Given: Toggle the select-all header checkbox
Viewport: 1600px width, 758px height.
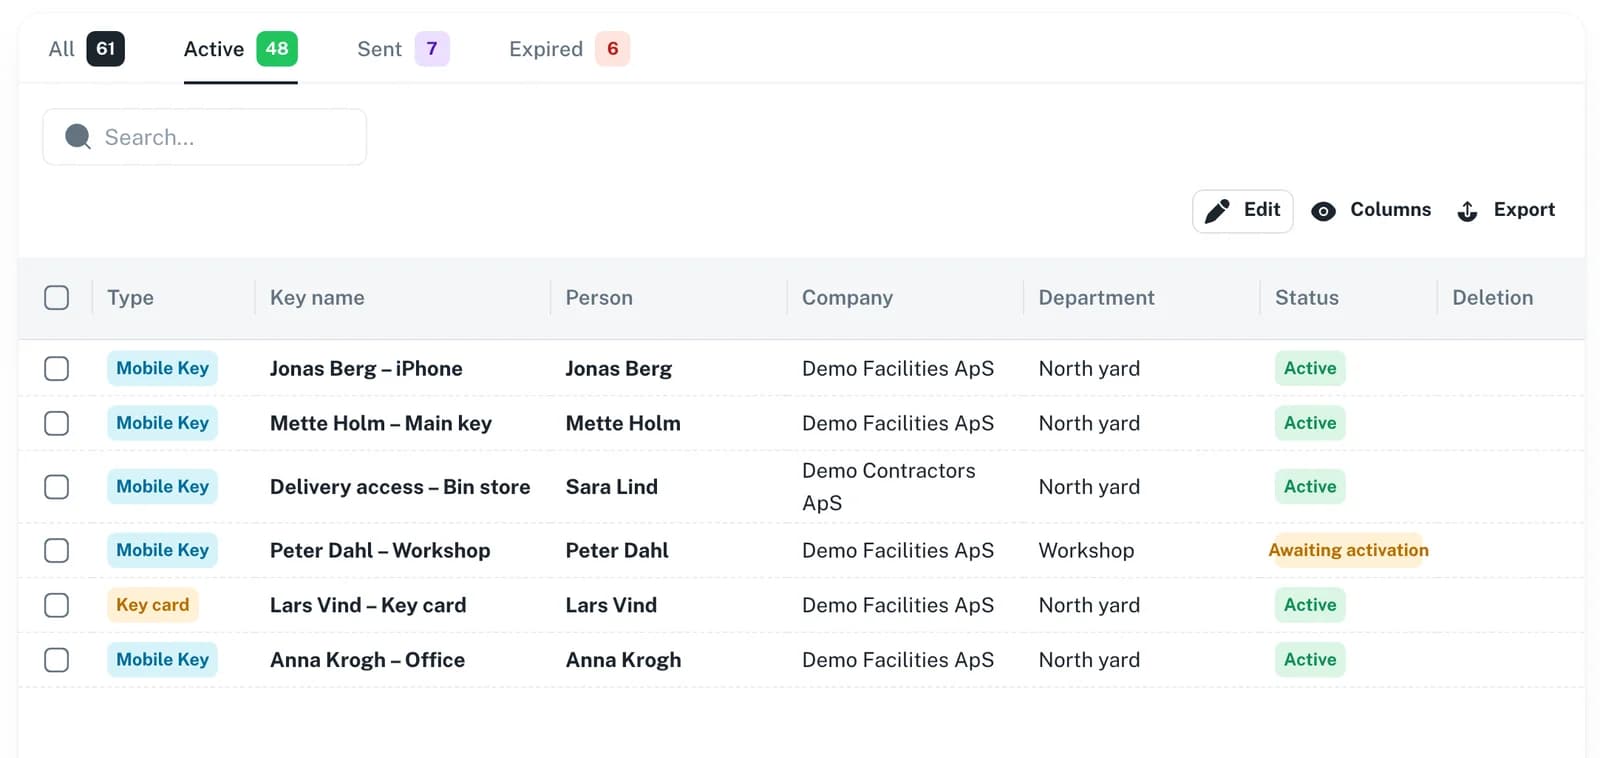Looking at the screenshot, I should 57,298.
